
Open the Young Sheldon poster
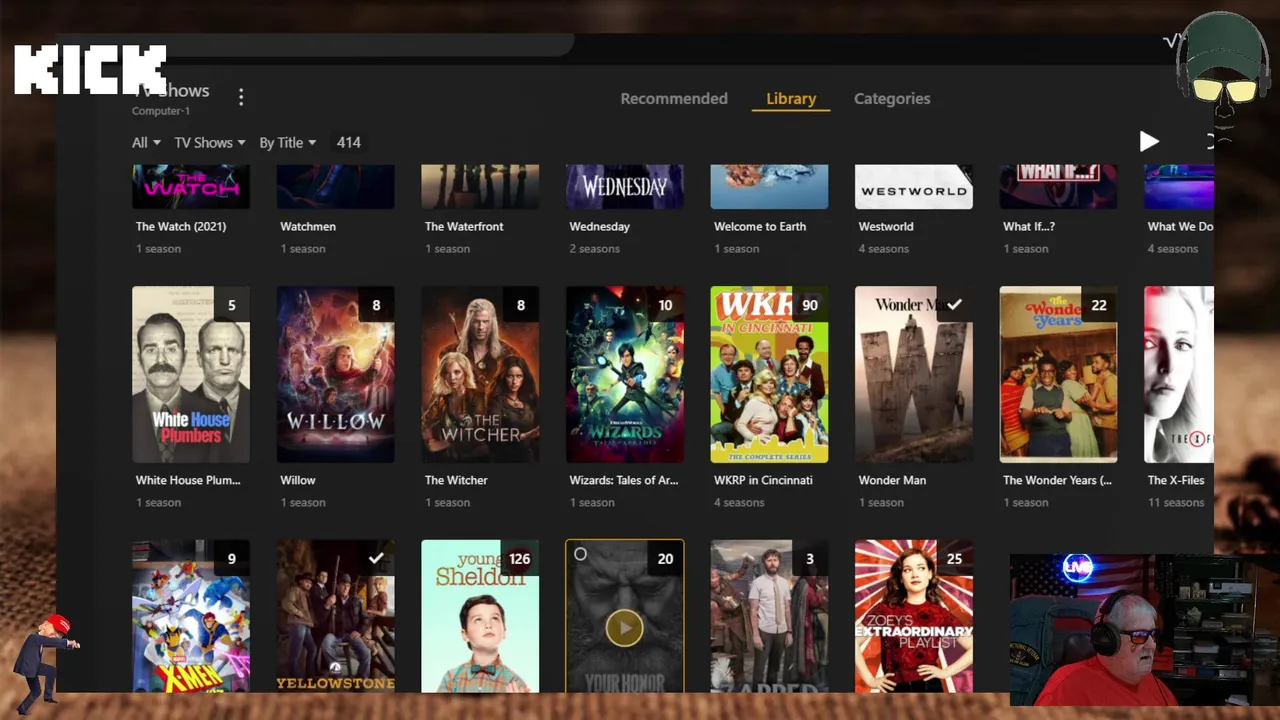coord(480,616)
